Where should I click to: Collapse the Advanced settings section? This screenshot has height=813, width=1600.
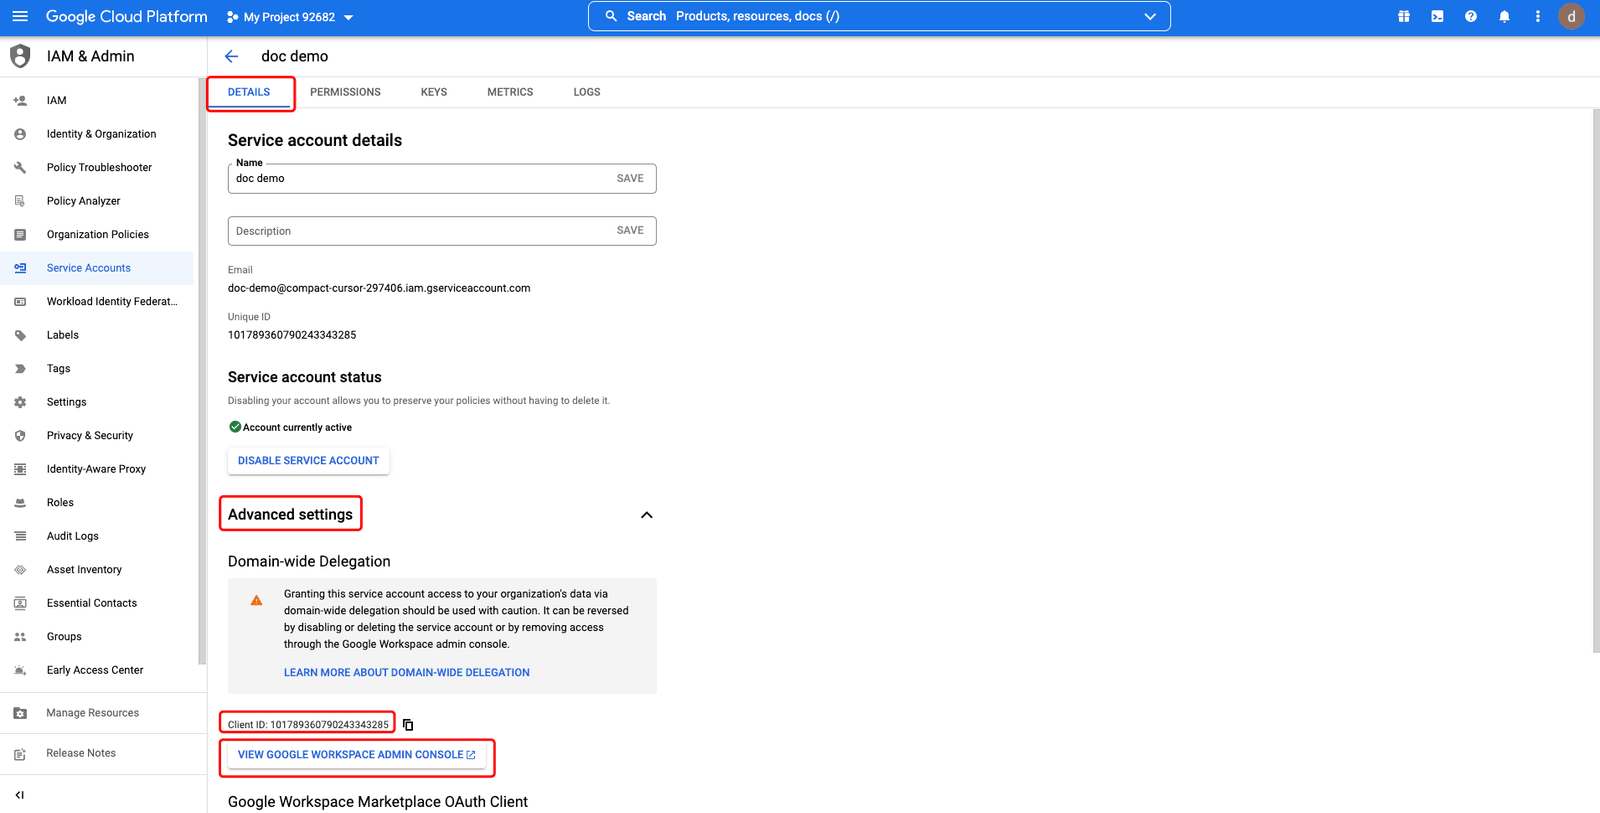click(x=647, y=515)
